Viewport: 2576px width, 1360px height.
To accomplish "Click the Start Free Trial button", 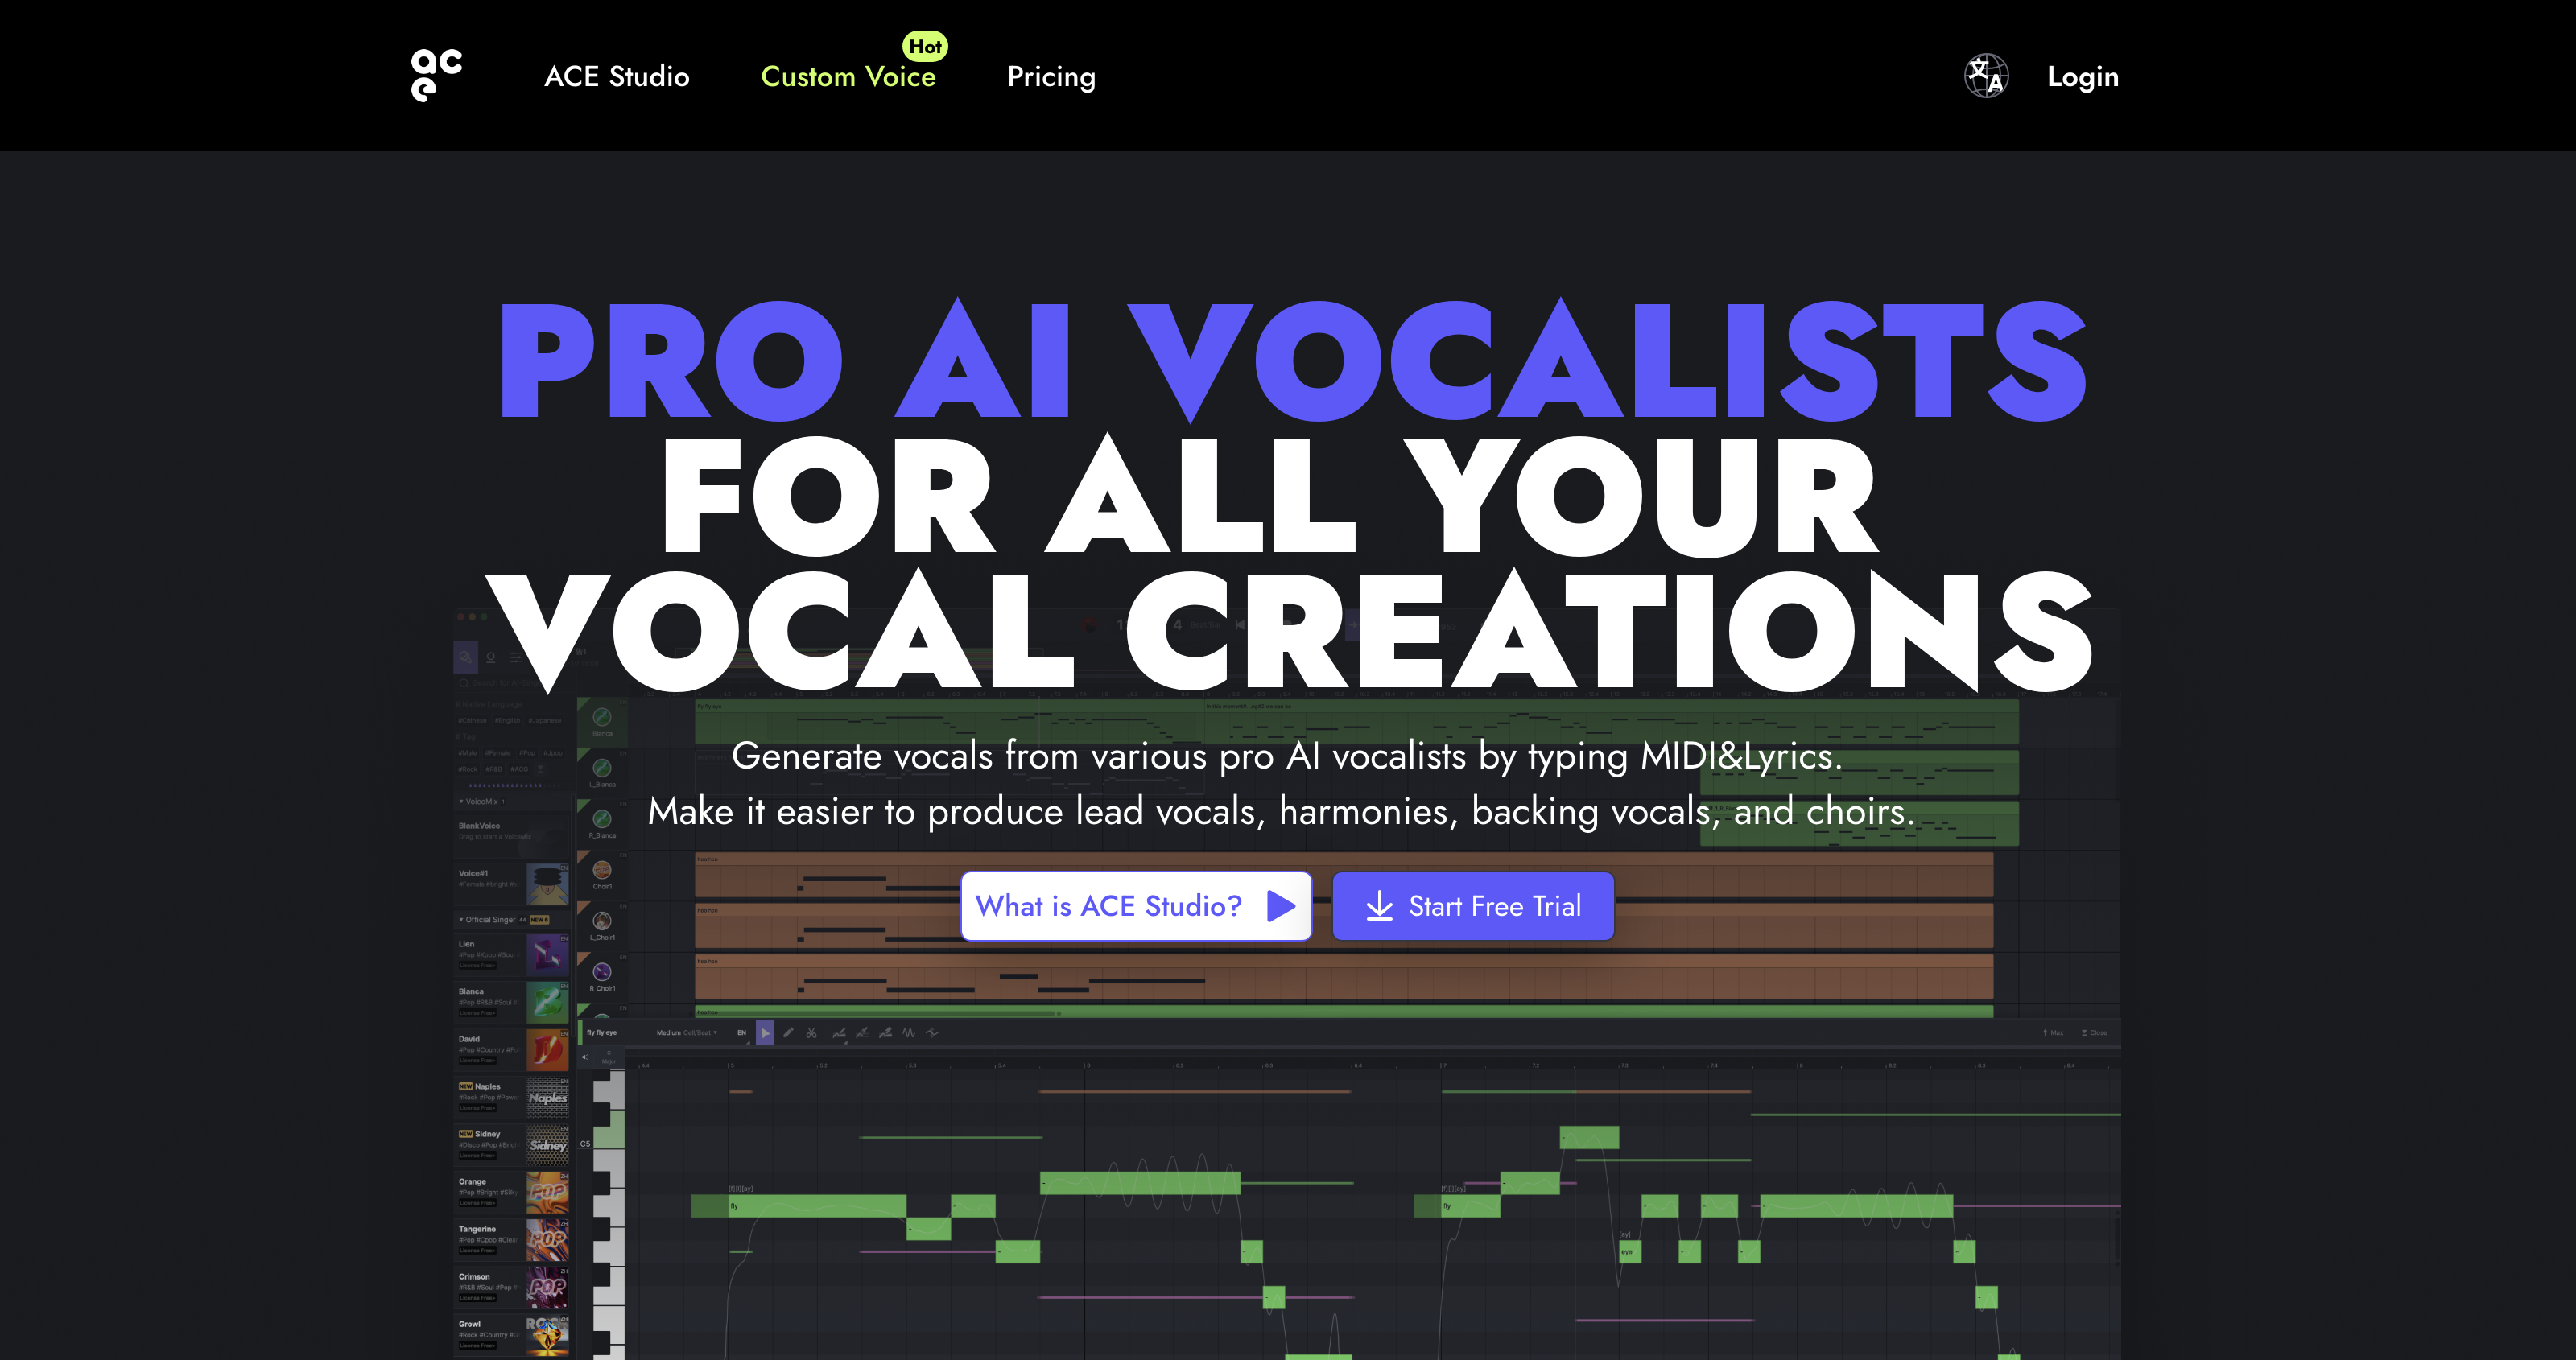I will tap(1473, 906).
